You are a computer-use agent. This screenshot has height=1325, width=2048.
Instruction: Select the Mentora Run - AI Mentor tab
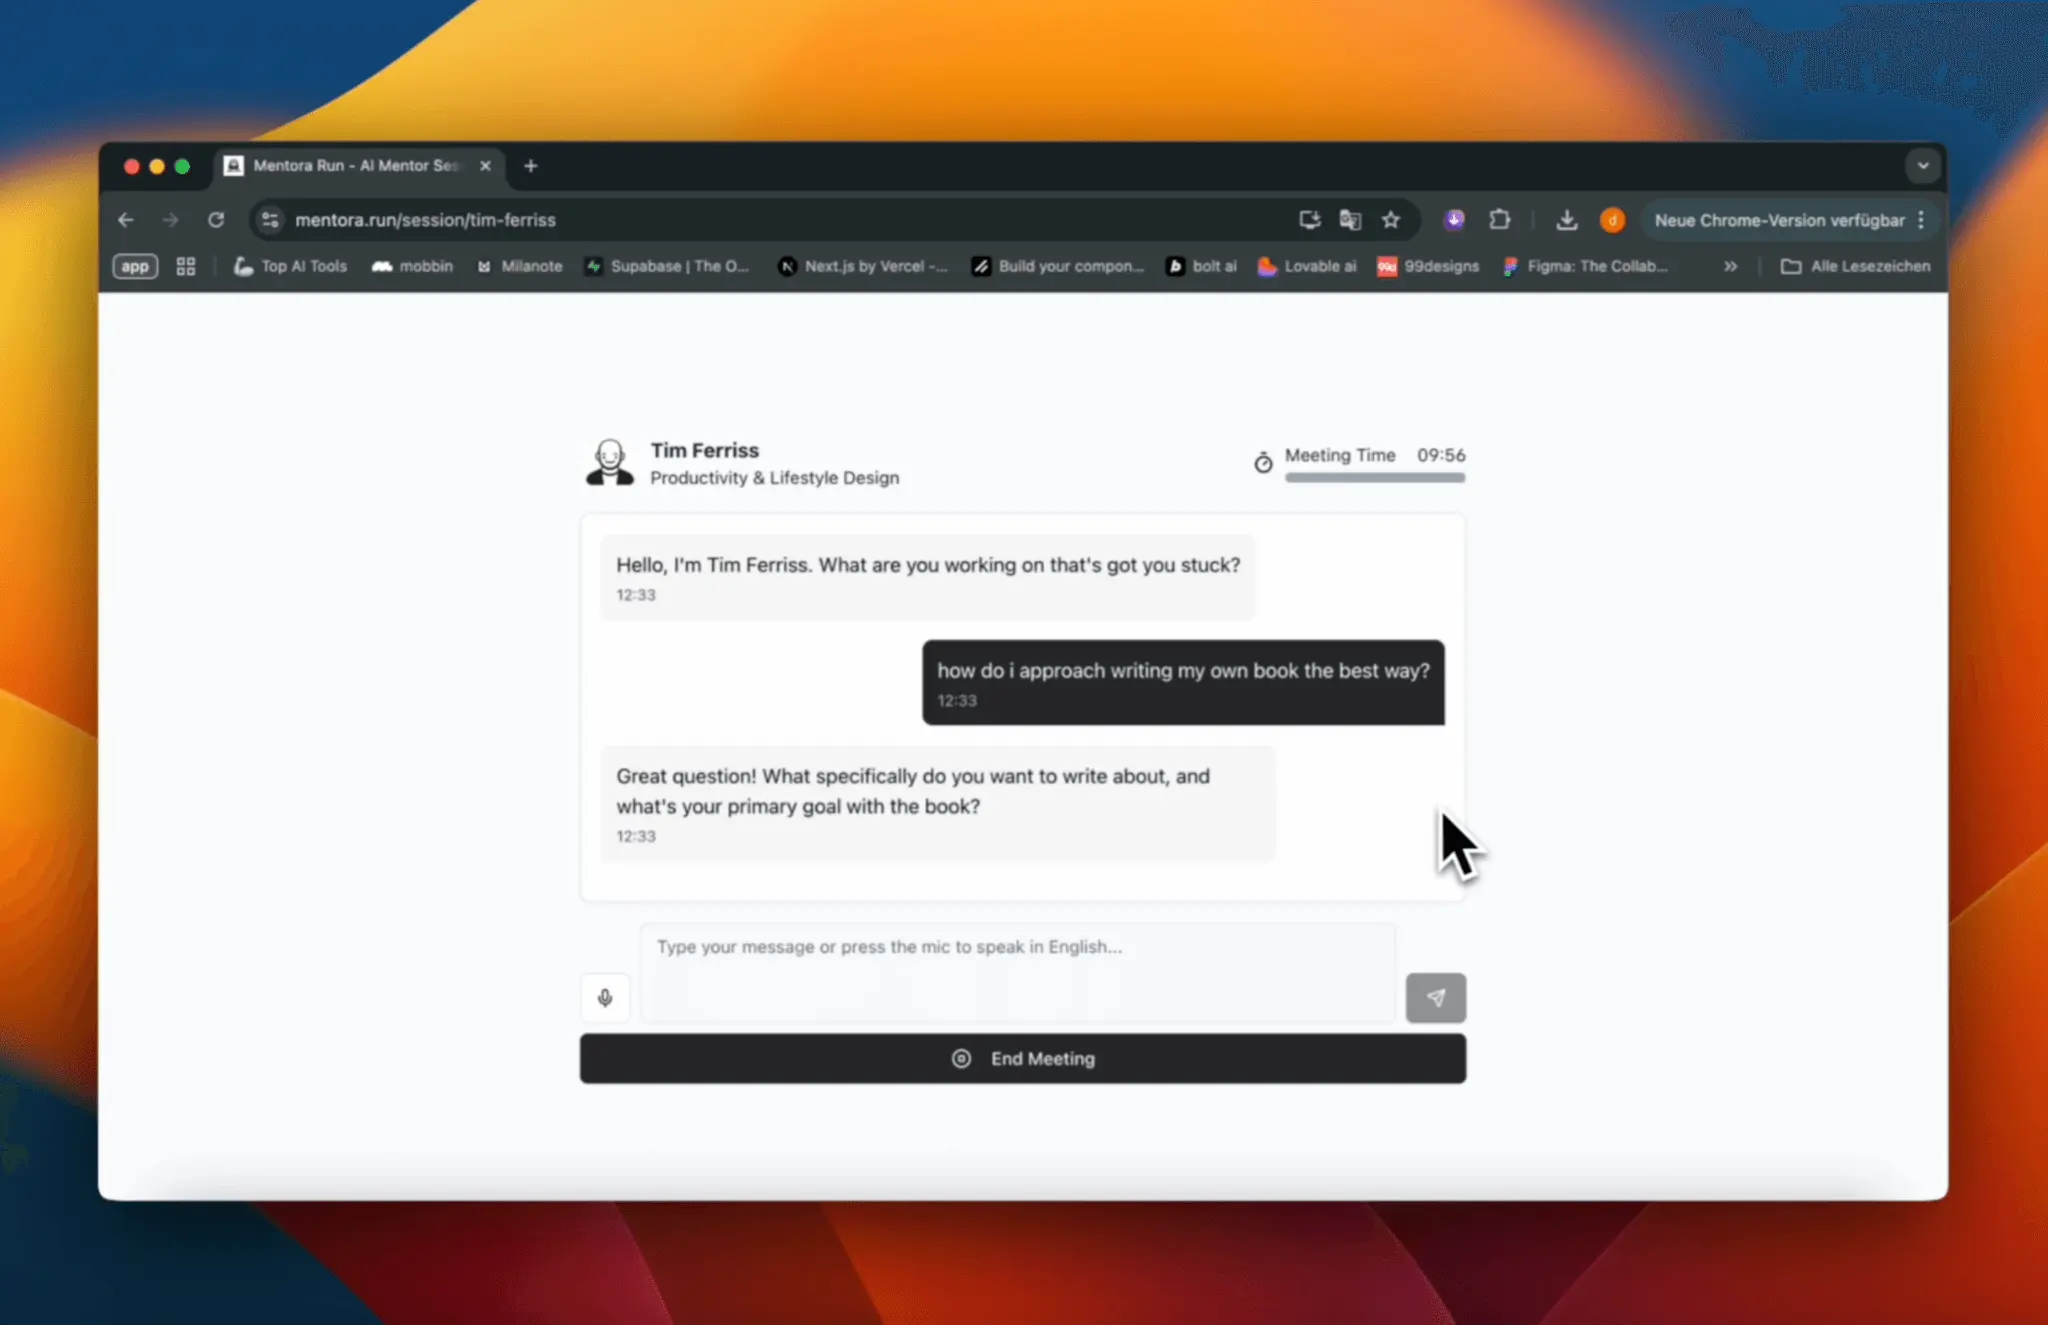(x=356, y=166)
